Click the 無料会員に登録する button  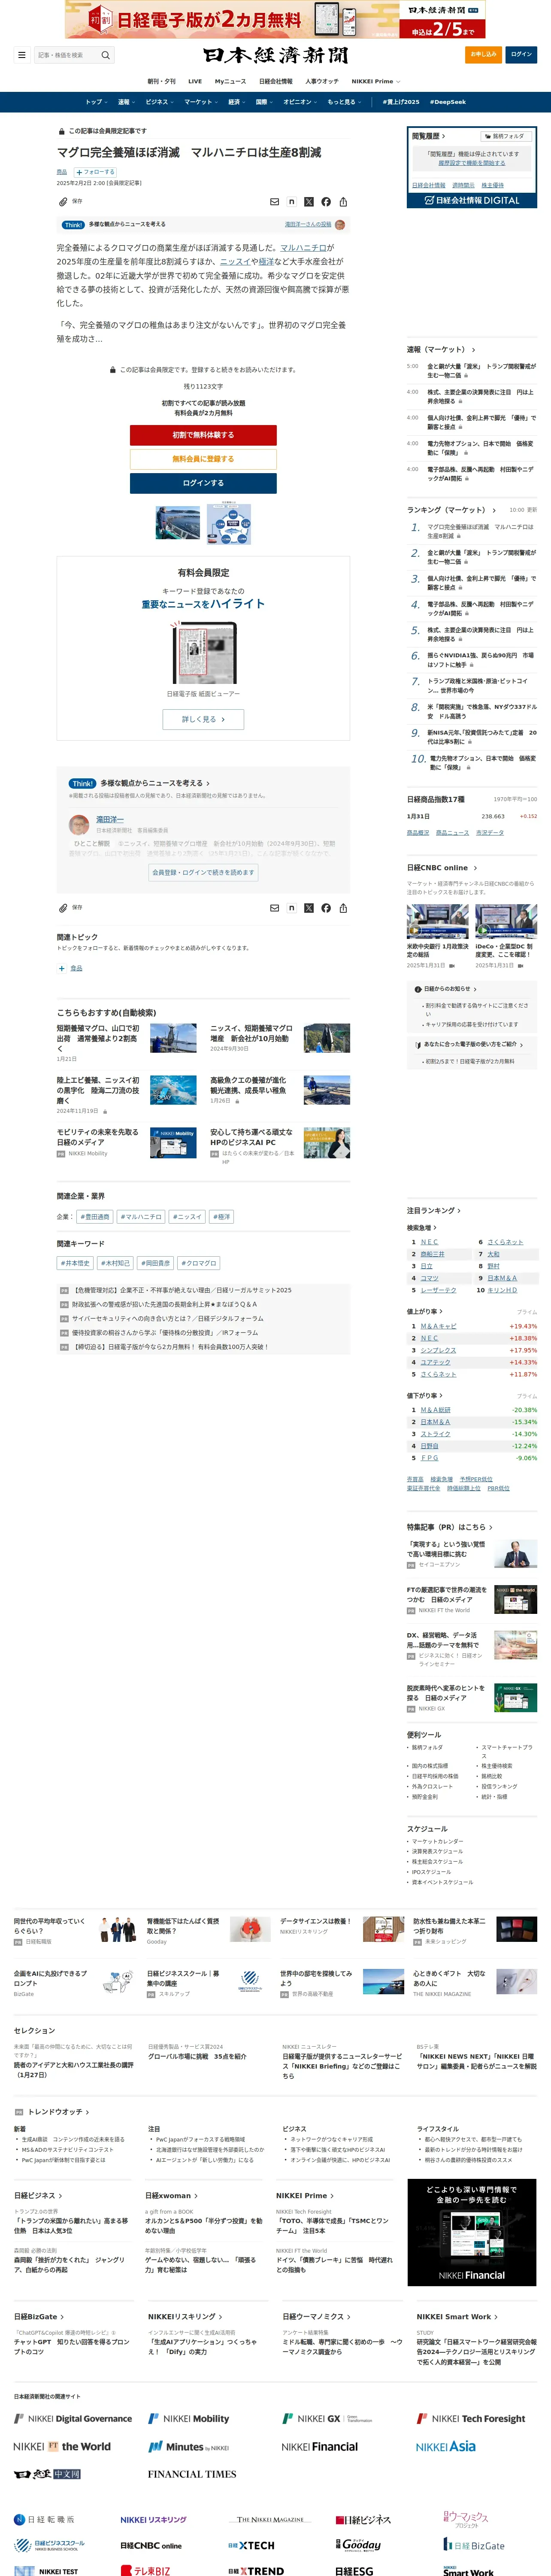click(203, 459)
